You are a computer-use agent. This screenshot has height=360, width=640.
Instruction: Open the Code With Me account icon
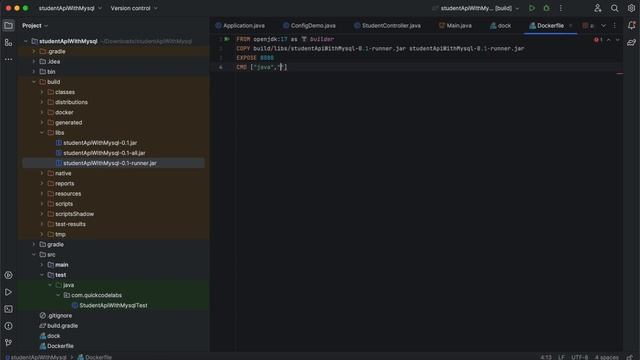[x=598, y=8]
